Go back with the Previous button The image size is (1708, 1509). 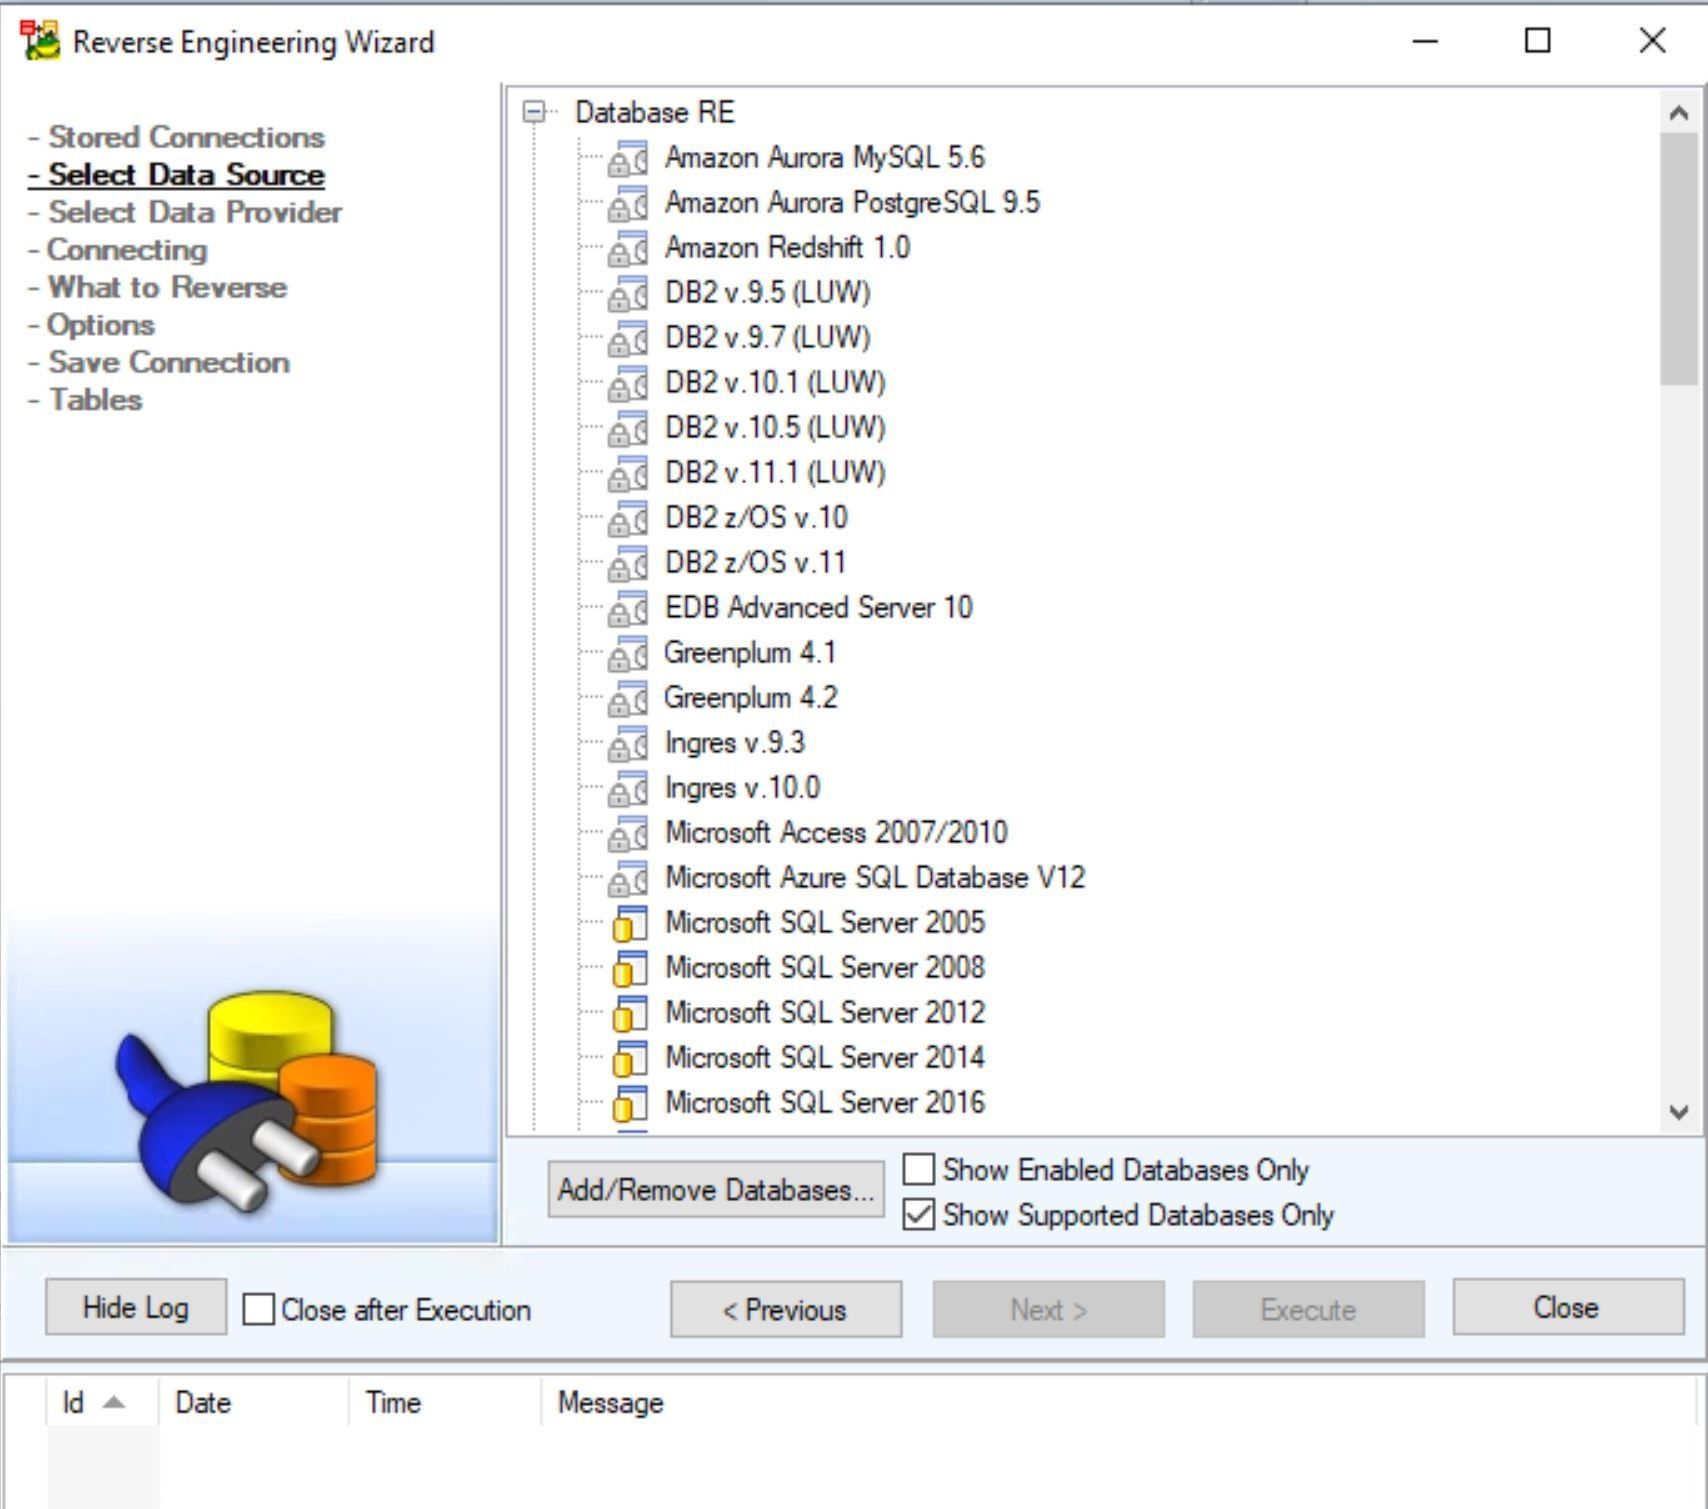[x=786, y=1309]
